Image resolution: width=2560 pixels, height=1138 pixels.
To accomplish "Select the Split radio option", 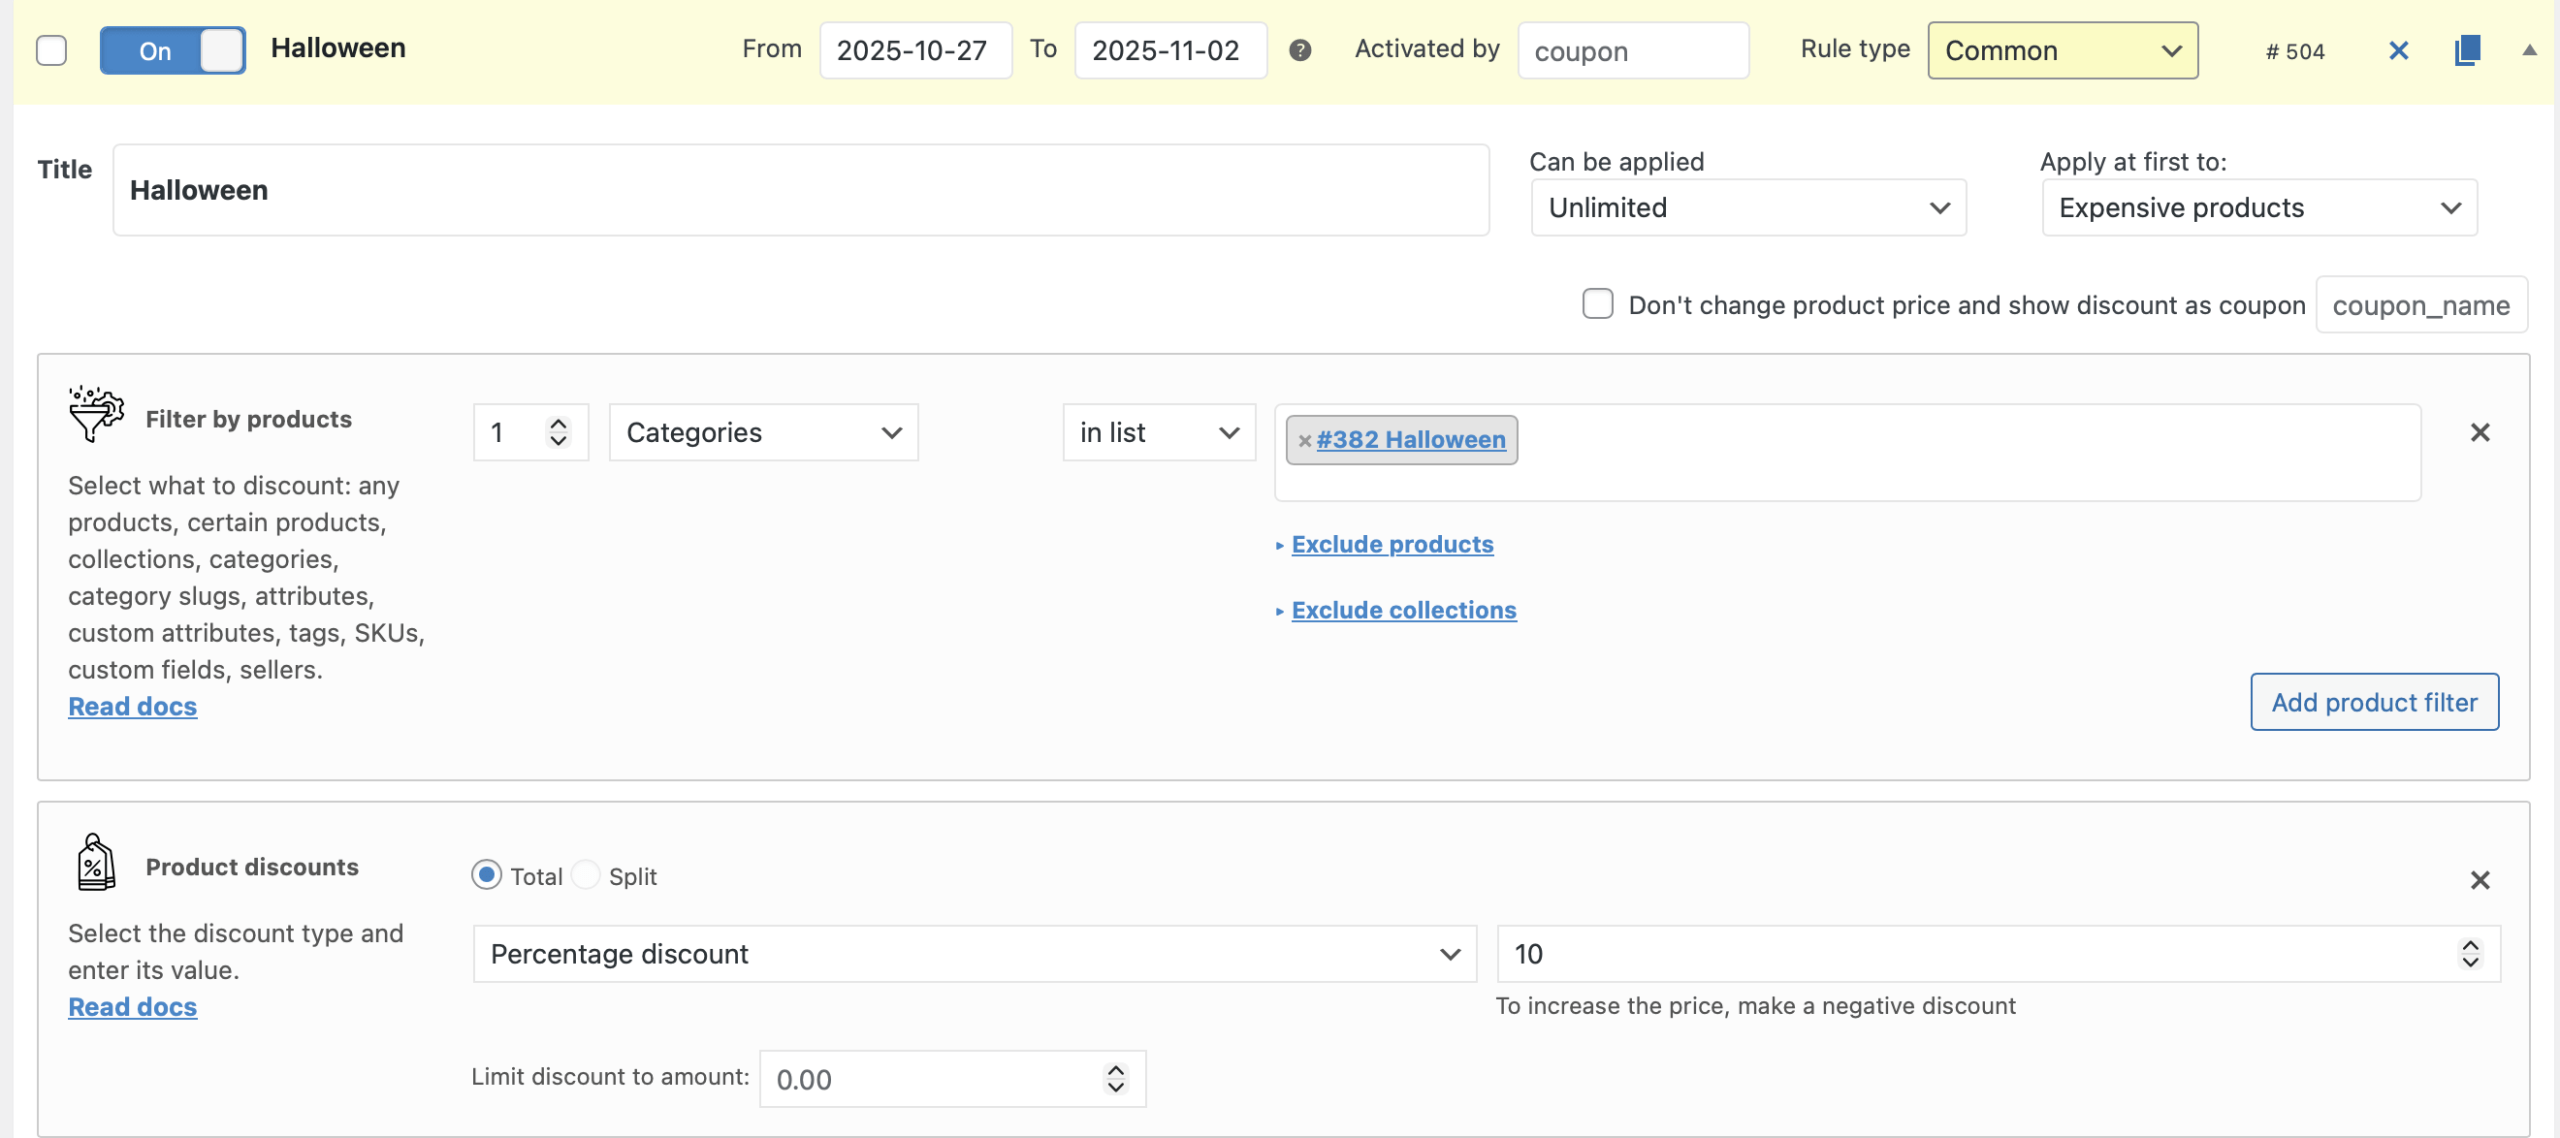I will [586, 876].
